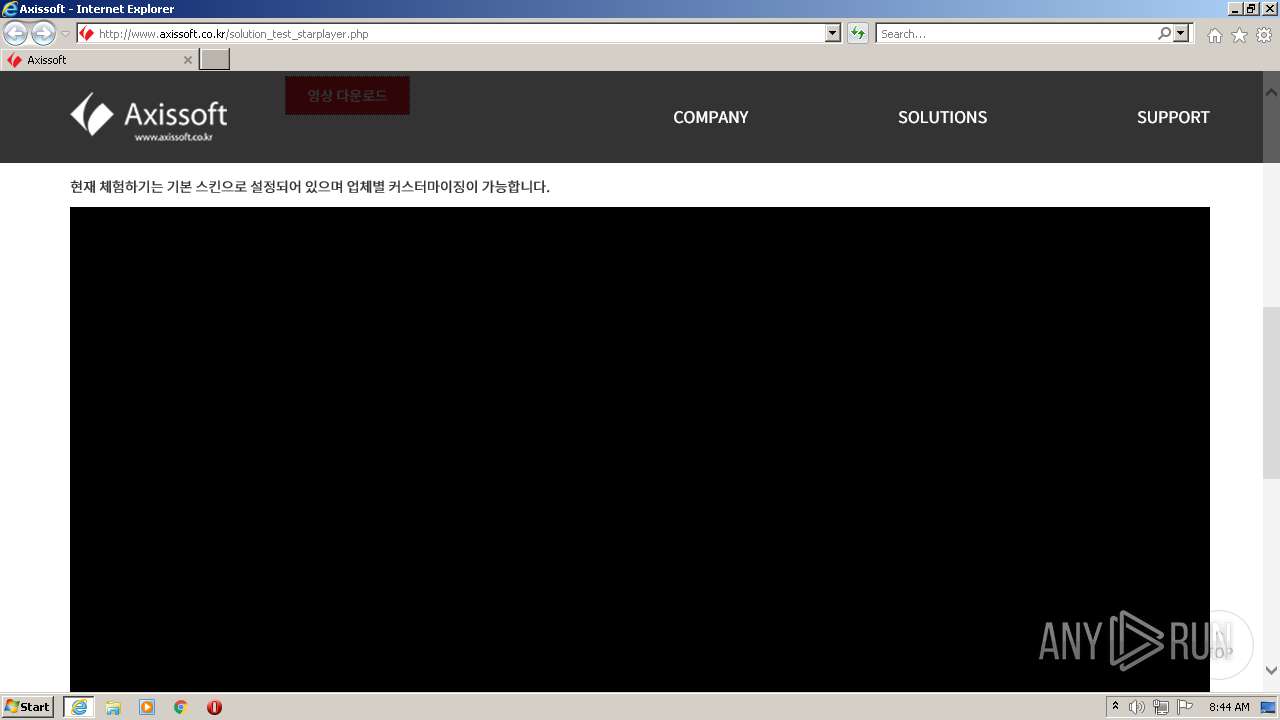Open Favorites star icon
The image size is (1280, 720).
click(x=1239, y=35)
